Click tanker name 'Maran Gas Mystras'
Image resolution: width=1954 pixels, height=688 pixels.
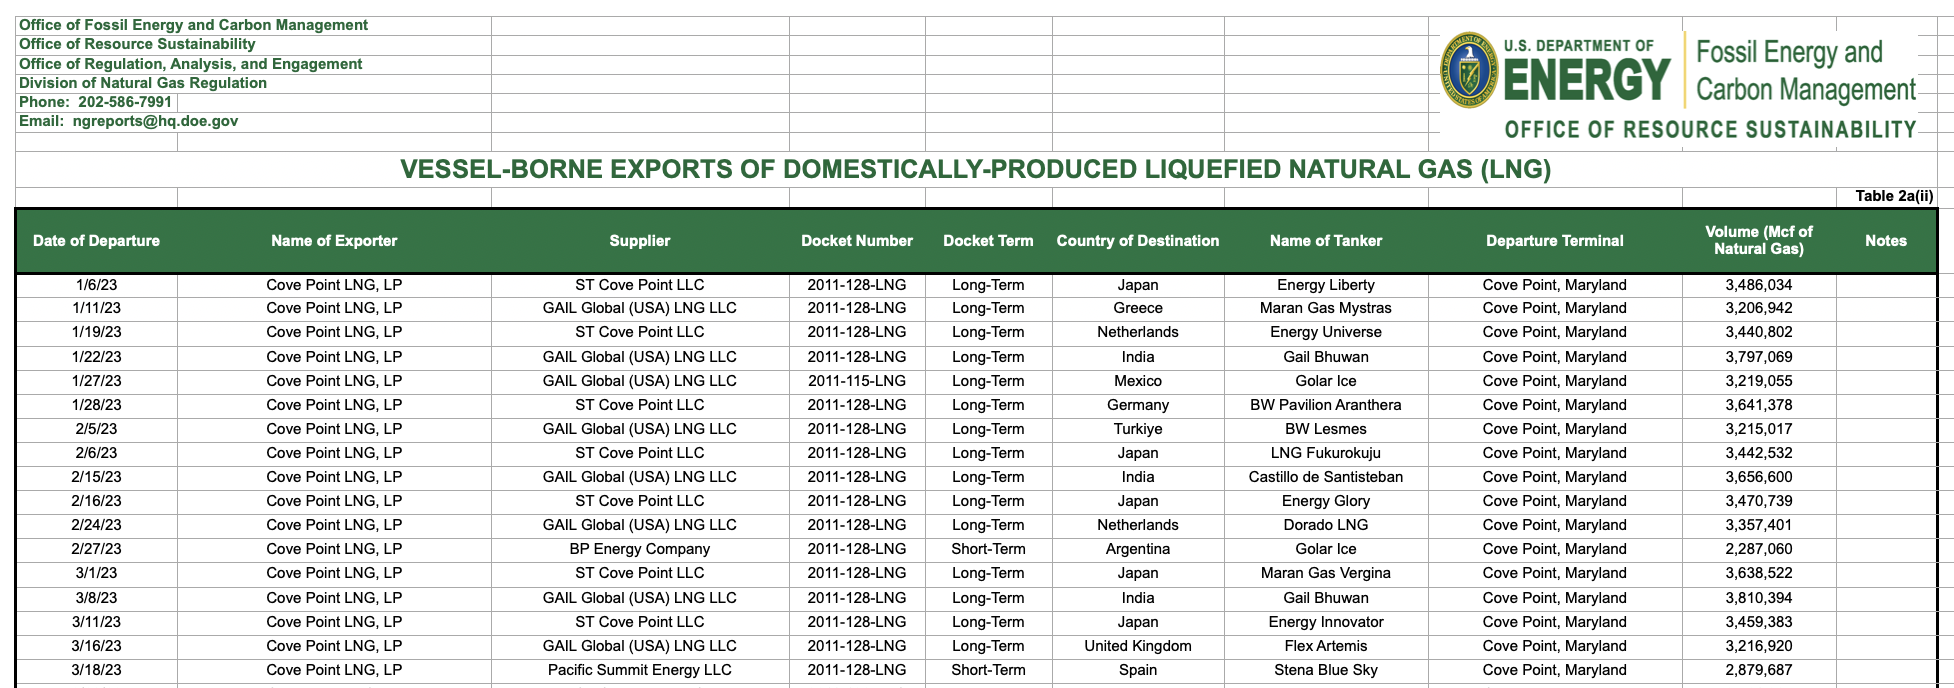(x=1326, y=308)
